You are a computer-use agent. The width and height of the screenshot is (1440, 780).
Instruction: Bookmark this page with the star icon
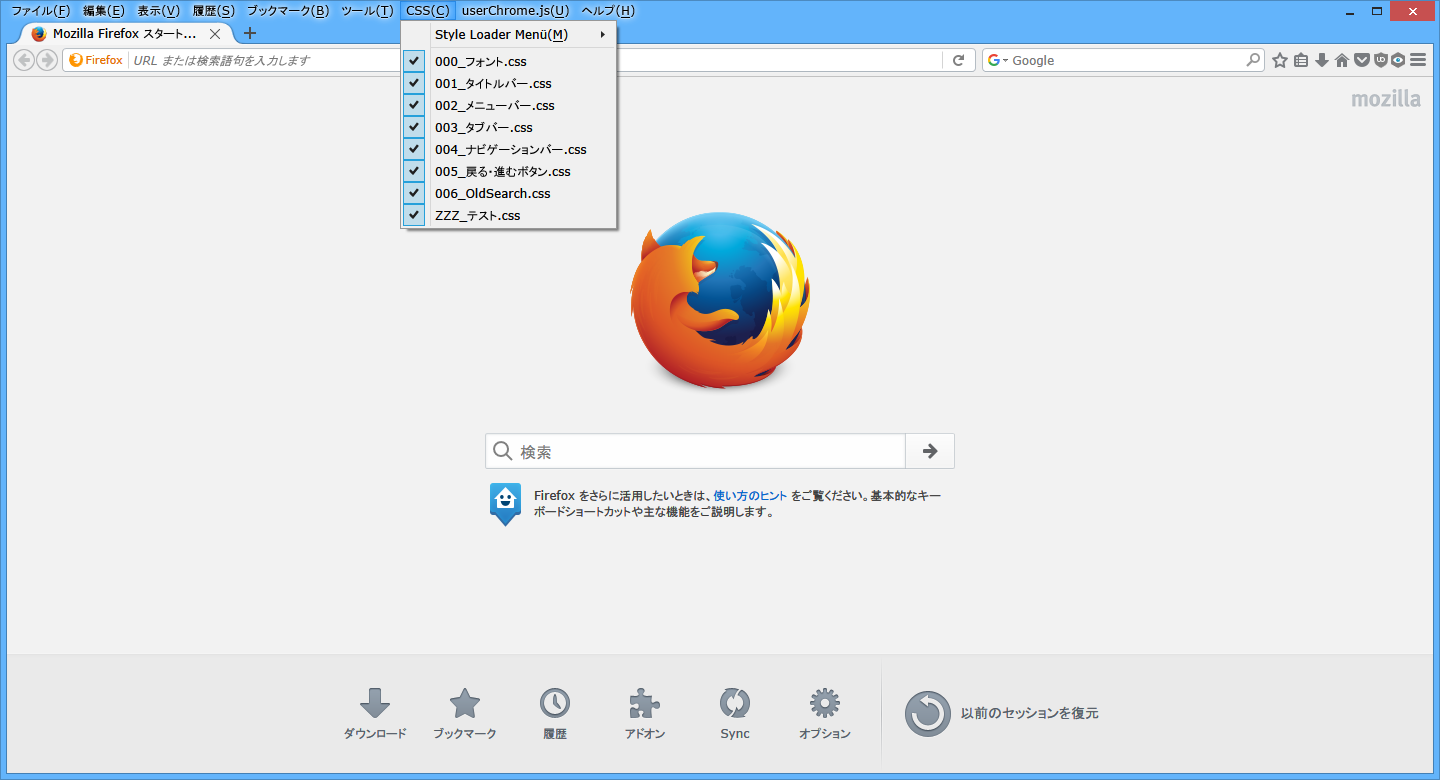[1280, 60]
